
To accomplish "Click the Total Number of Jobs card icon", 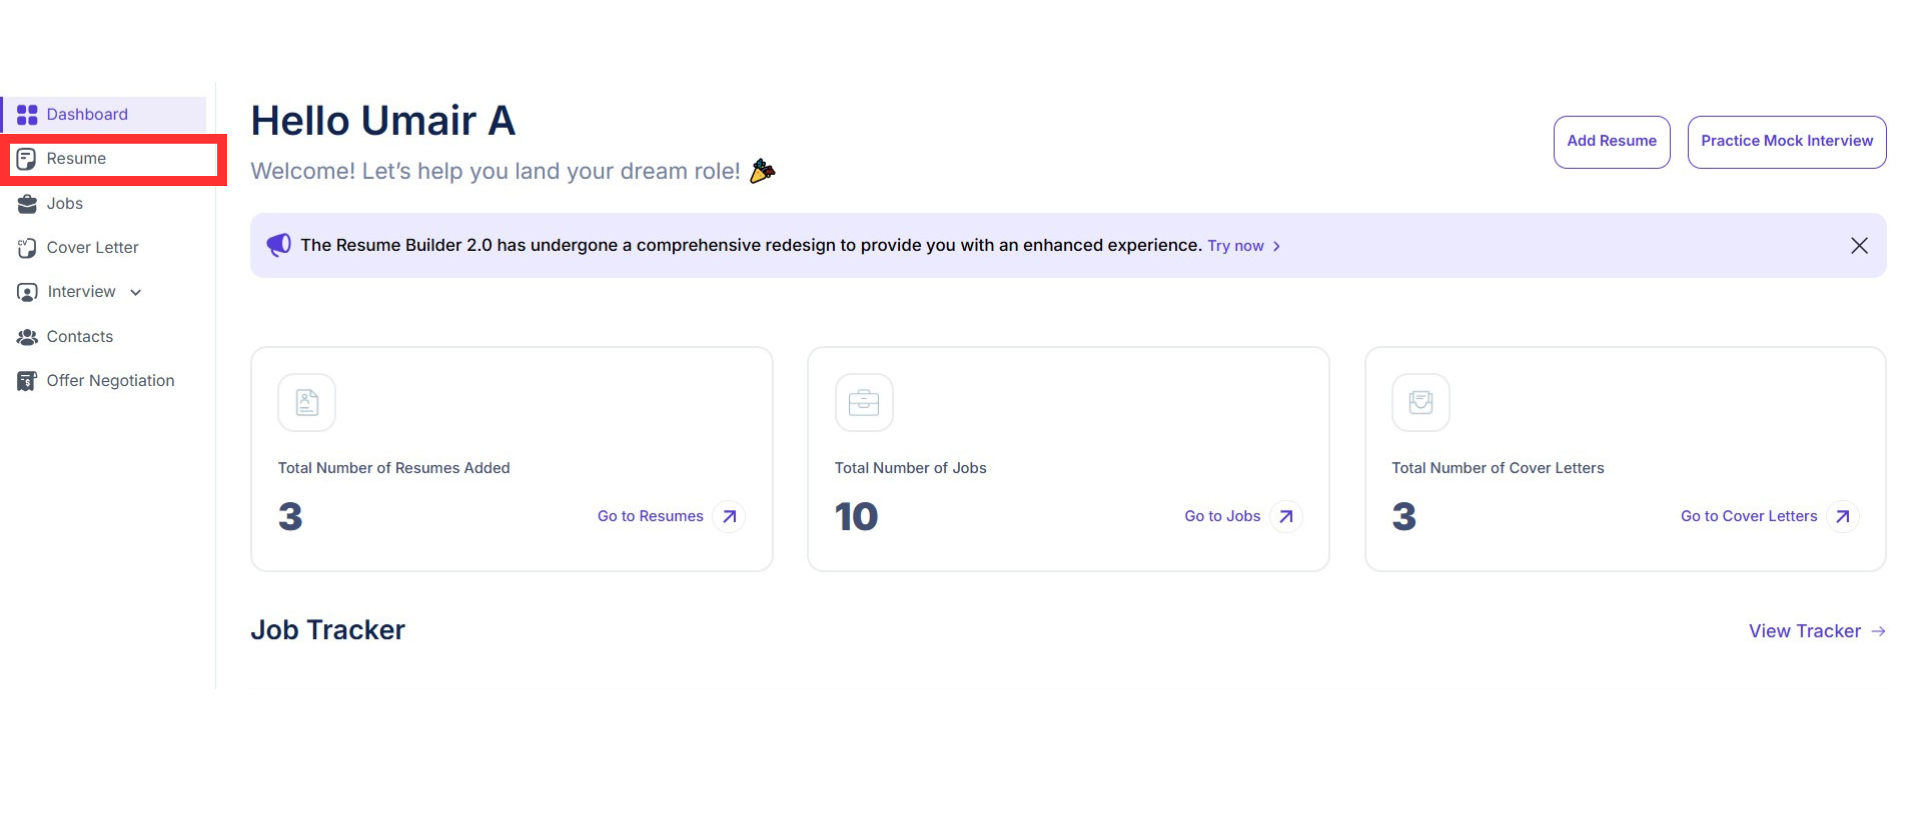I will [864, 403].
